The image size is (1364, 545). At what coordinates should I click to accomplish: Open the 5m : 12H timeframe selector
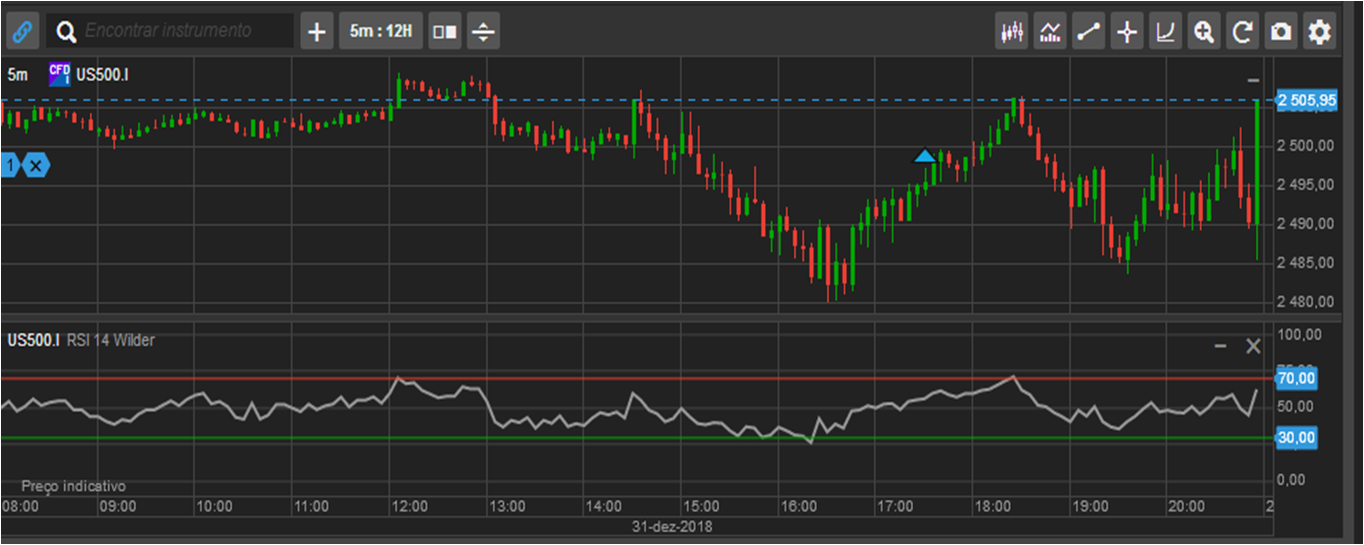381,32
